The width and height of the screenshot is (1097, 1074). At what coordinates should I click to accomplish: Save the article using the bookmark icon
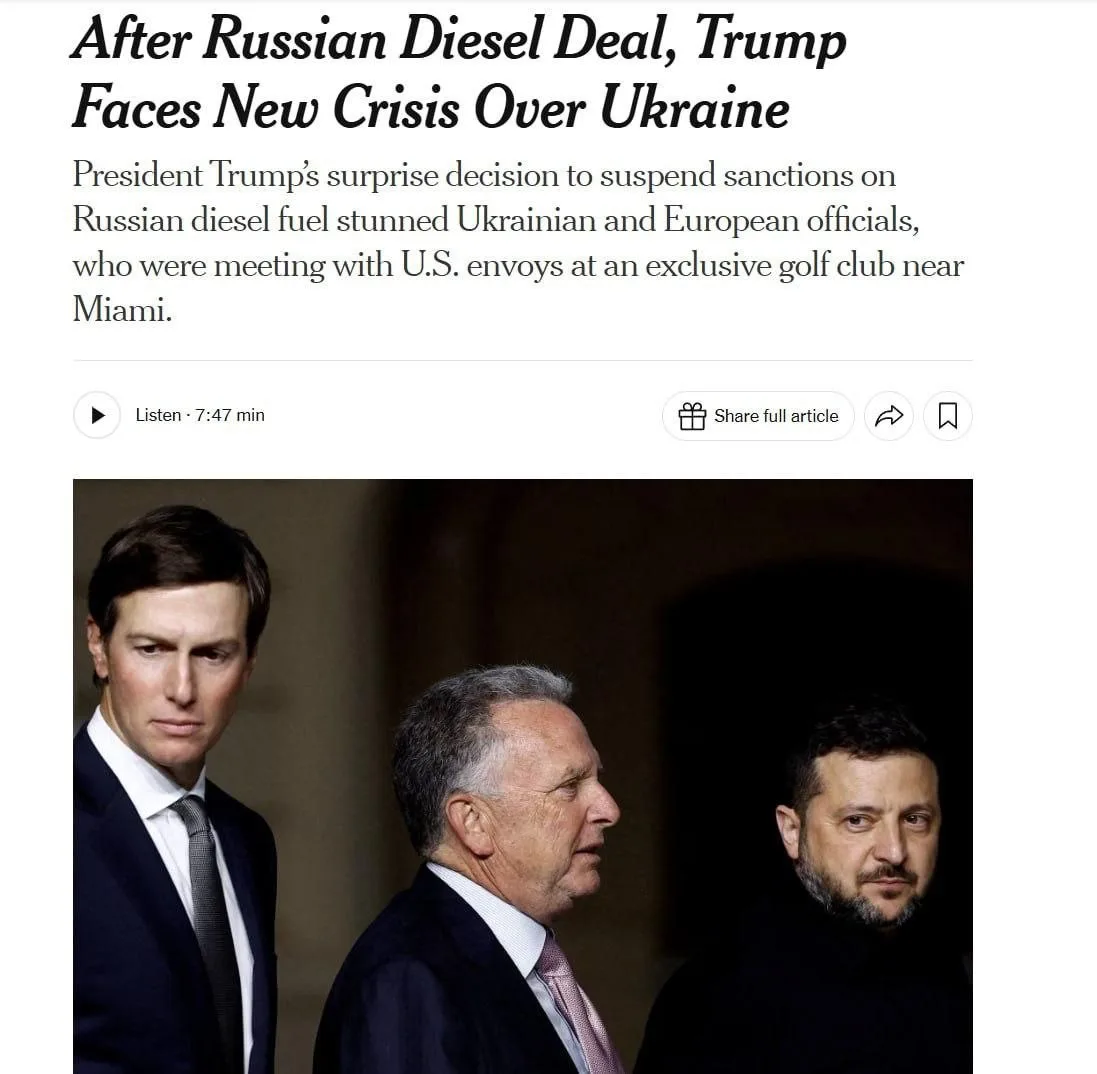pos(948,416)
